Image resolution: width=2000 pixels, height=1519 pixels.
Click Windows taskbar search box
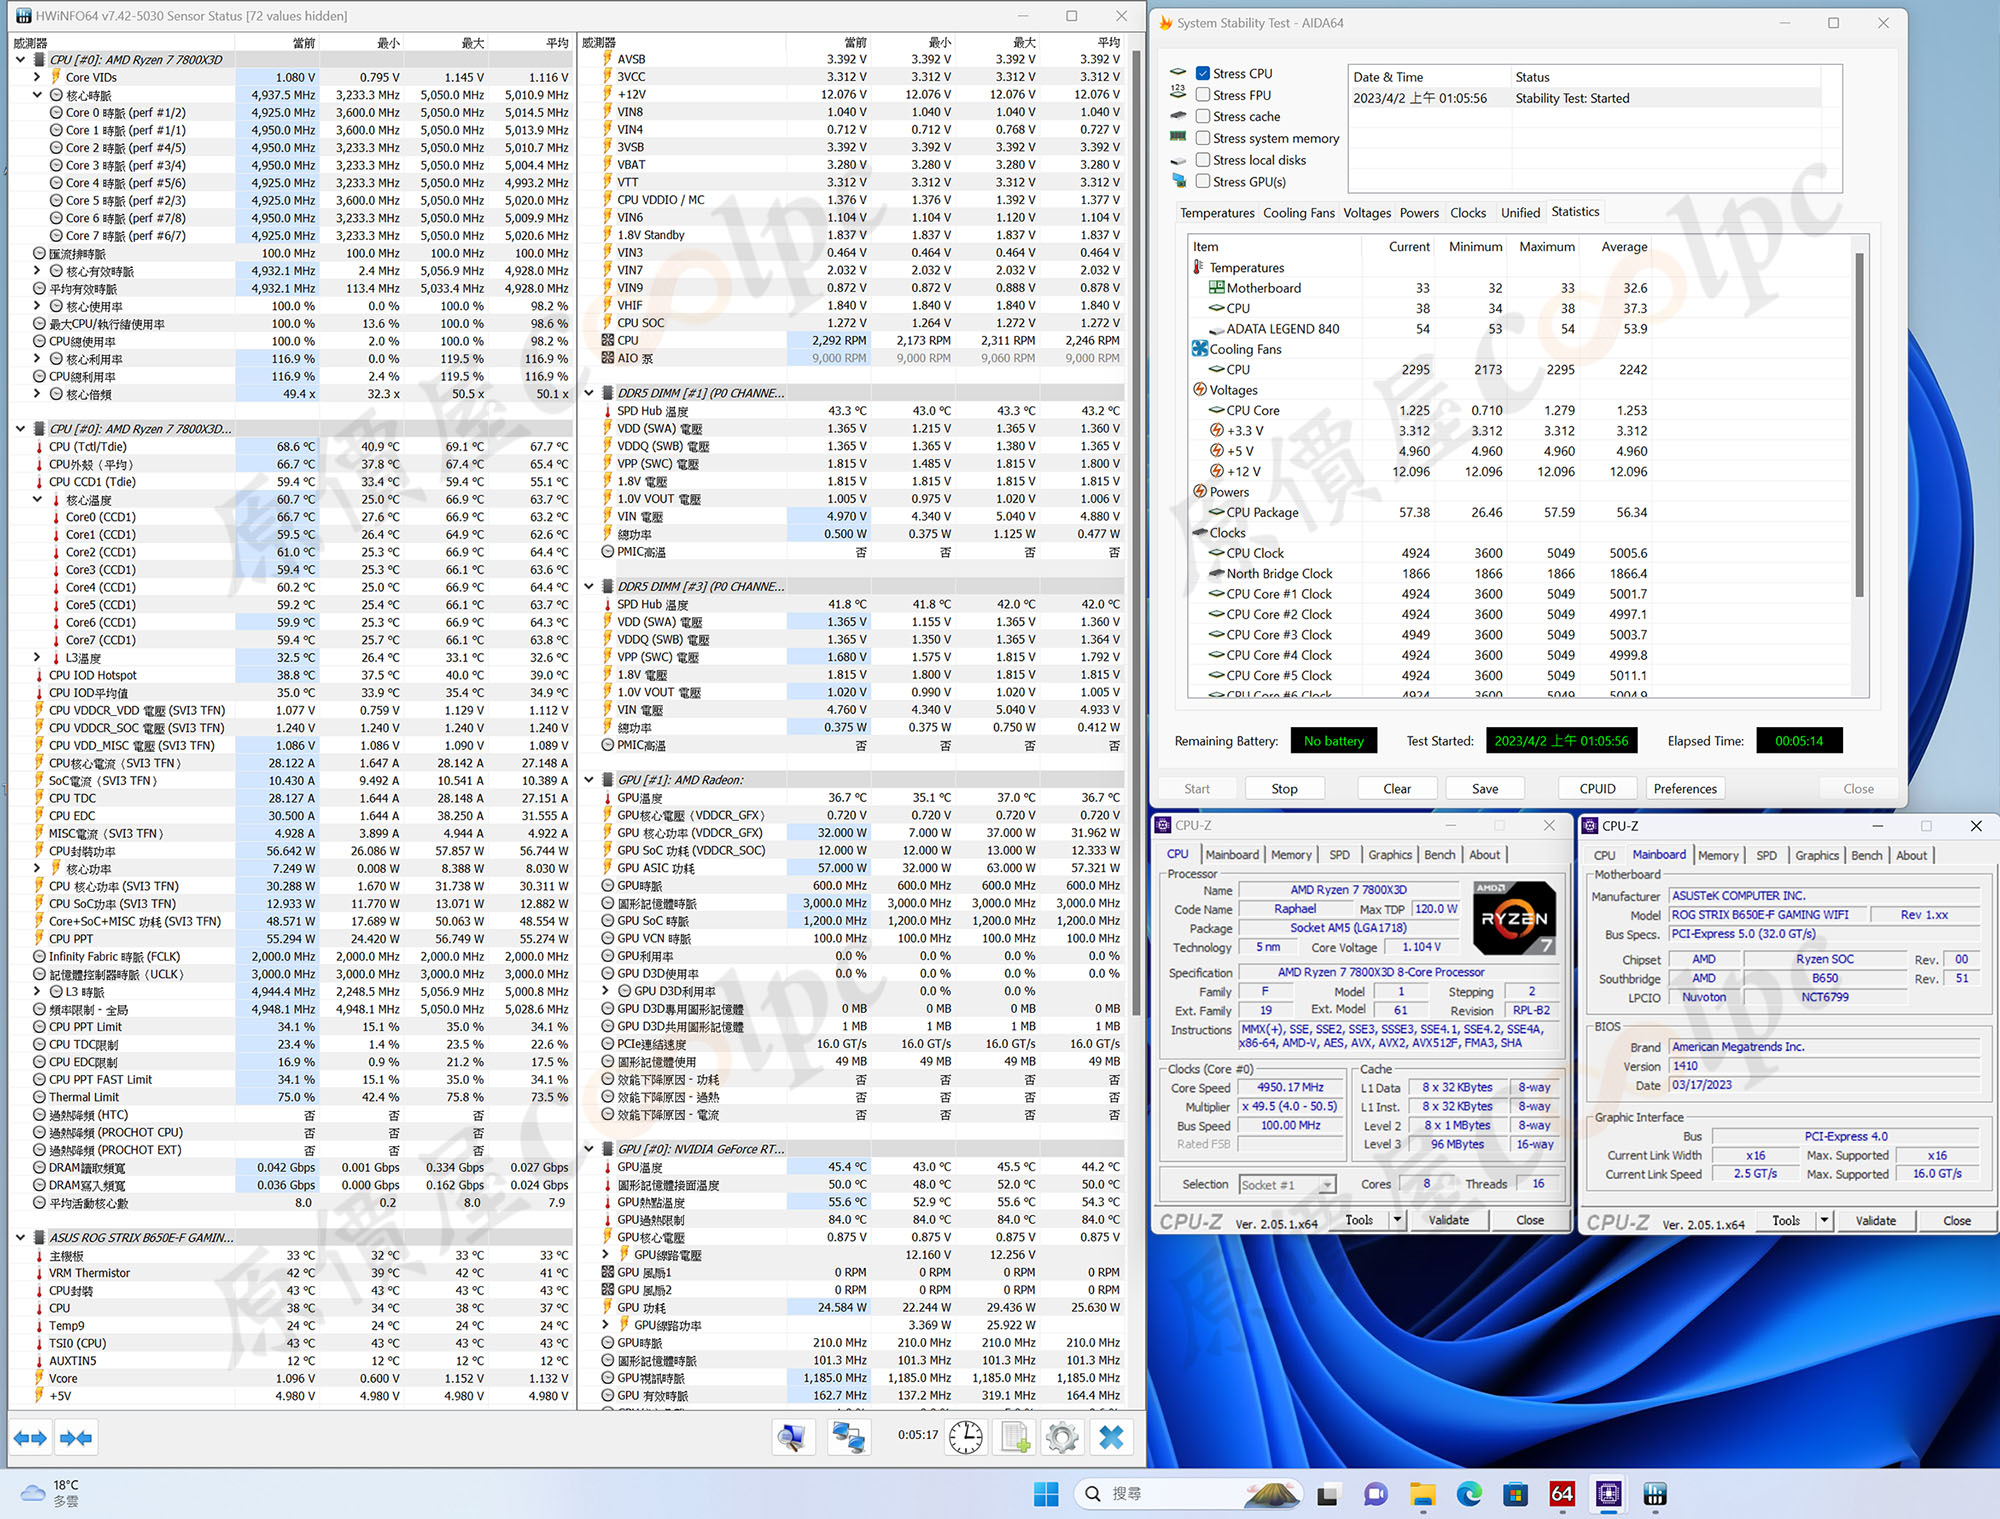[1189, 1494]
